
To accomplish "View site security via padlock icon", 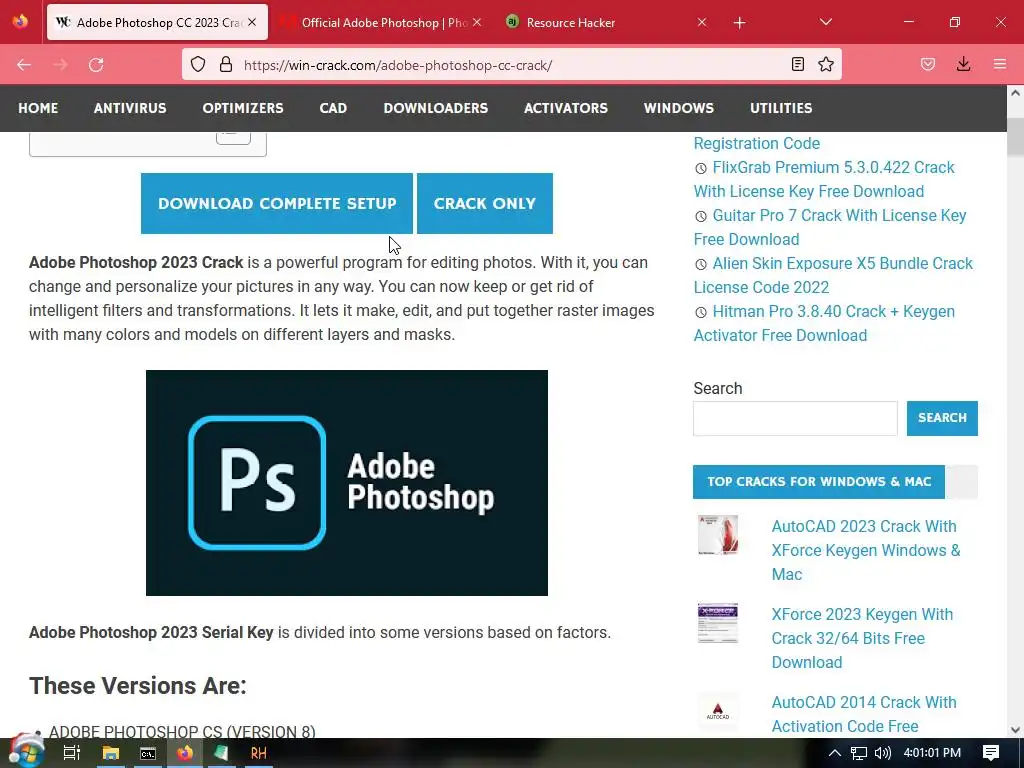I will click(226, 65).
